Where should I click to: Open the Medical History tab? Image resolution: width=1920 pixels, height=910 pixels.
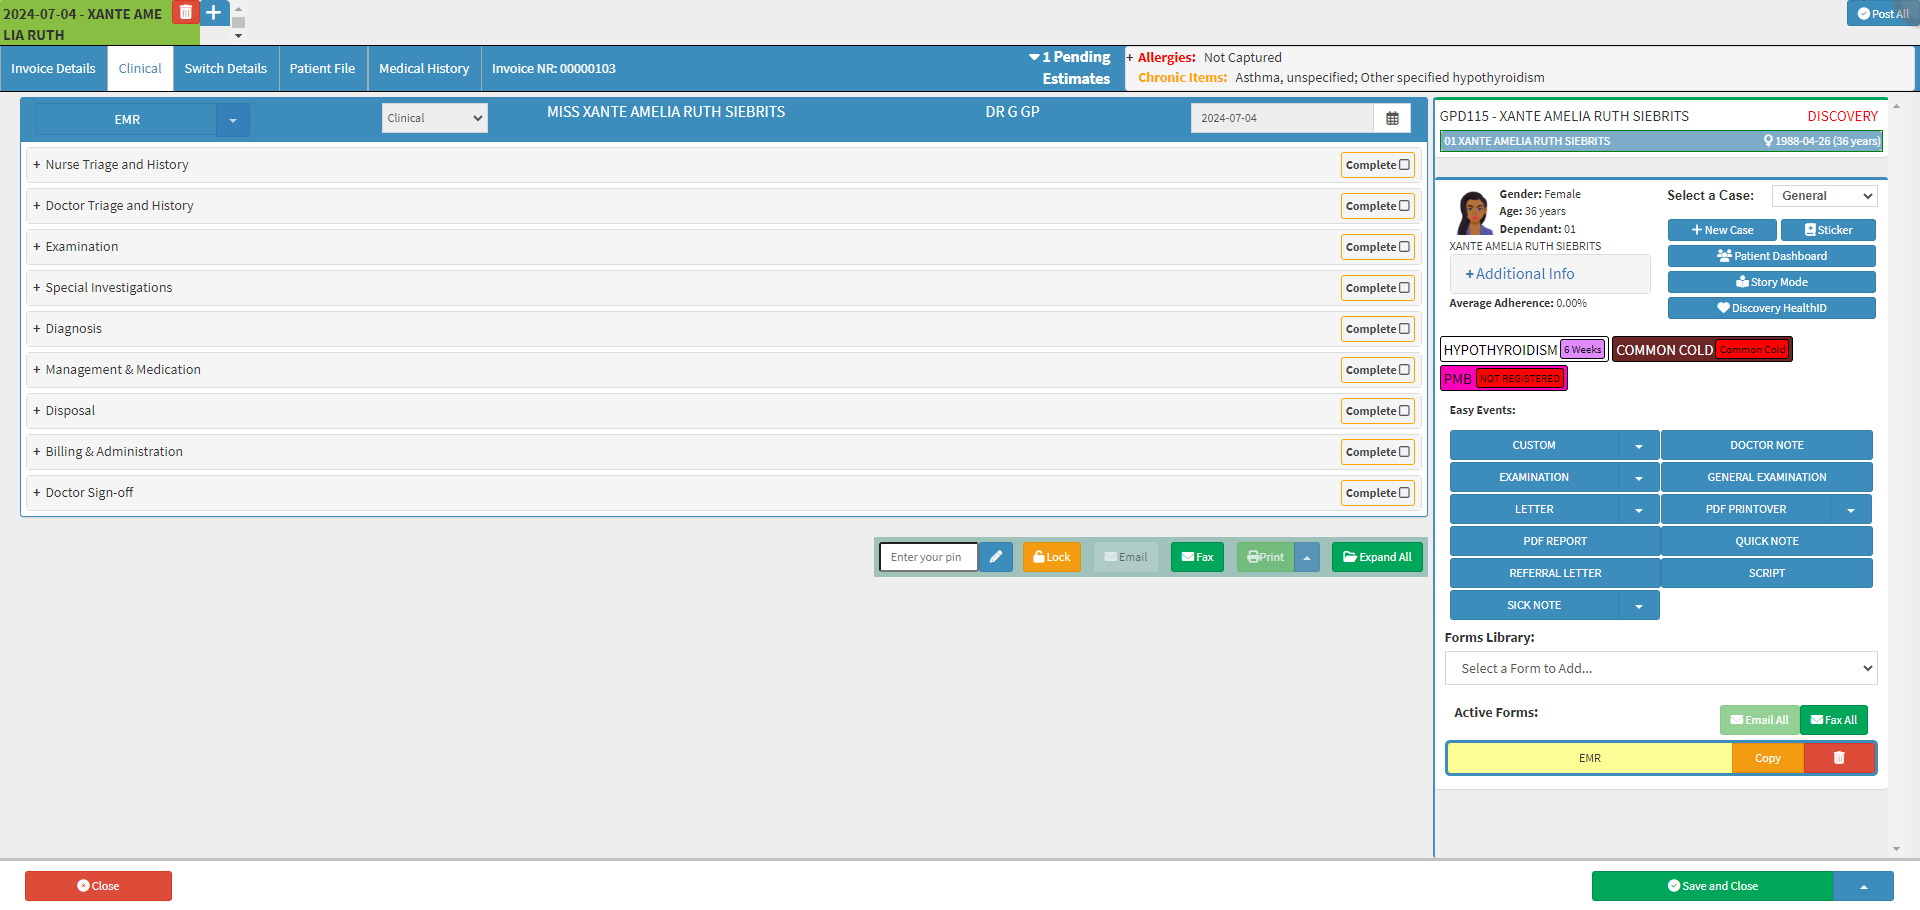tap(424, 69)
